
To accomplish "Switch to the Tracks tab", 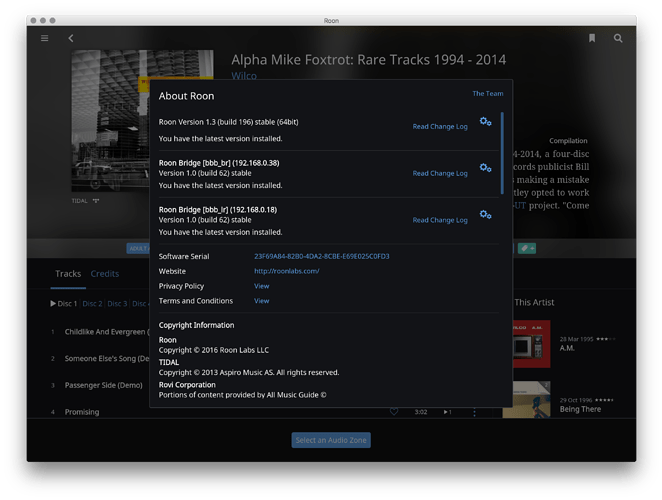I will coord(68,274).
